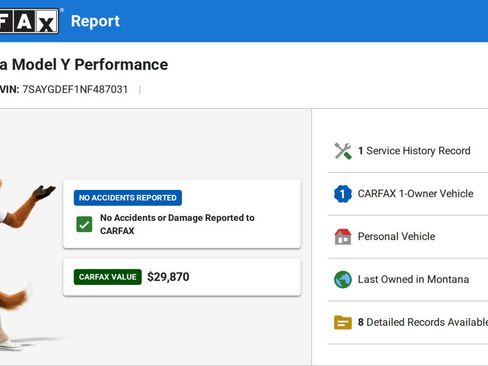Image resolution: width=488 pixels, height=366 pixels.
Task: Click the CARFAX VALUE badge
Action: 108,277
